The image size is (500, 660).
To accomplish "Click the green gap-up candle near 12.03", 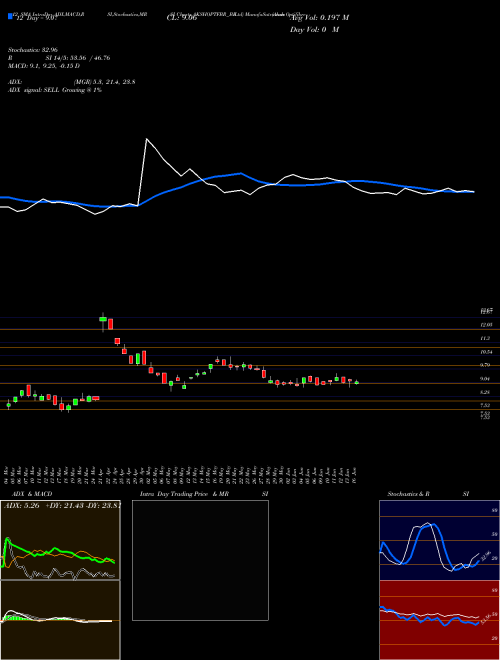I will pos(103,319).
